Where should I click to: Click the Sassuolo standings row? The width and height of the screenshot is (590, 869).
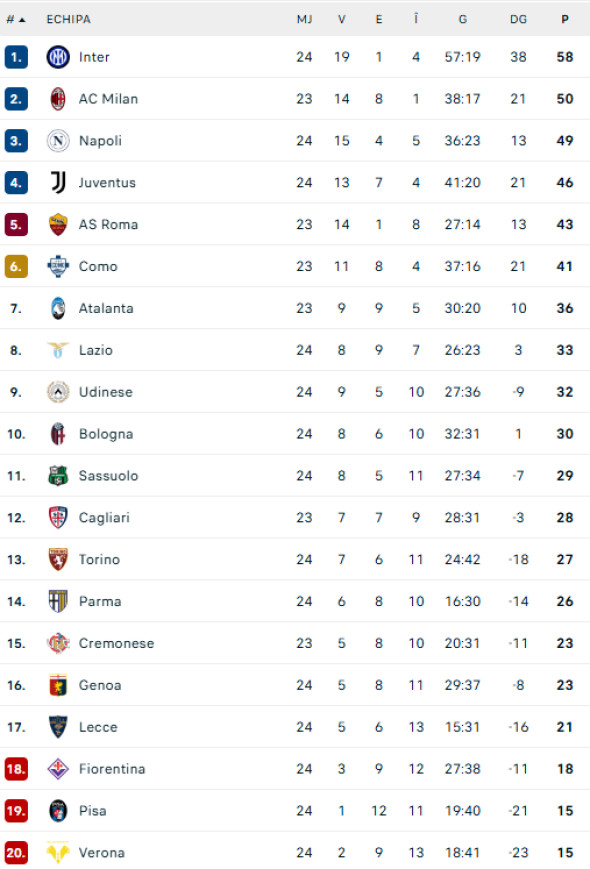pyautogui.click(x=295, y=475)
